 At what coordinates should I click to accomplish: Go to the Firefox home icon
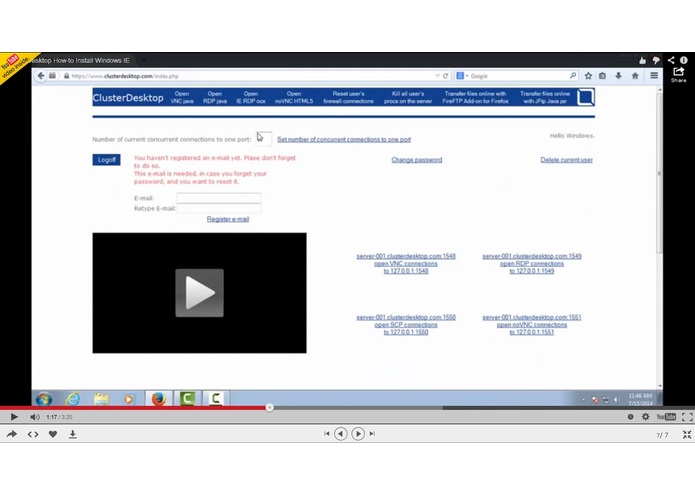tap(635, 76)
